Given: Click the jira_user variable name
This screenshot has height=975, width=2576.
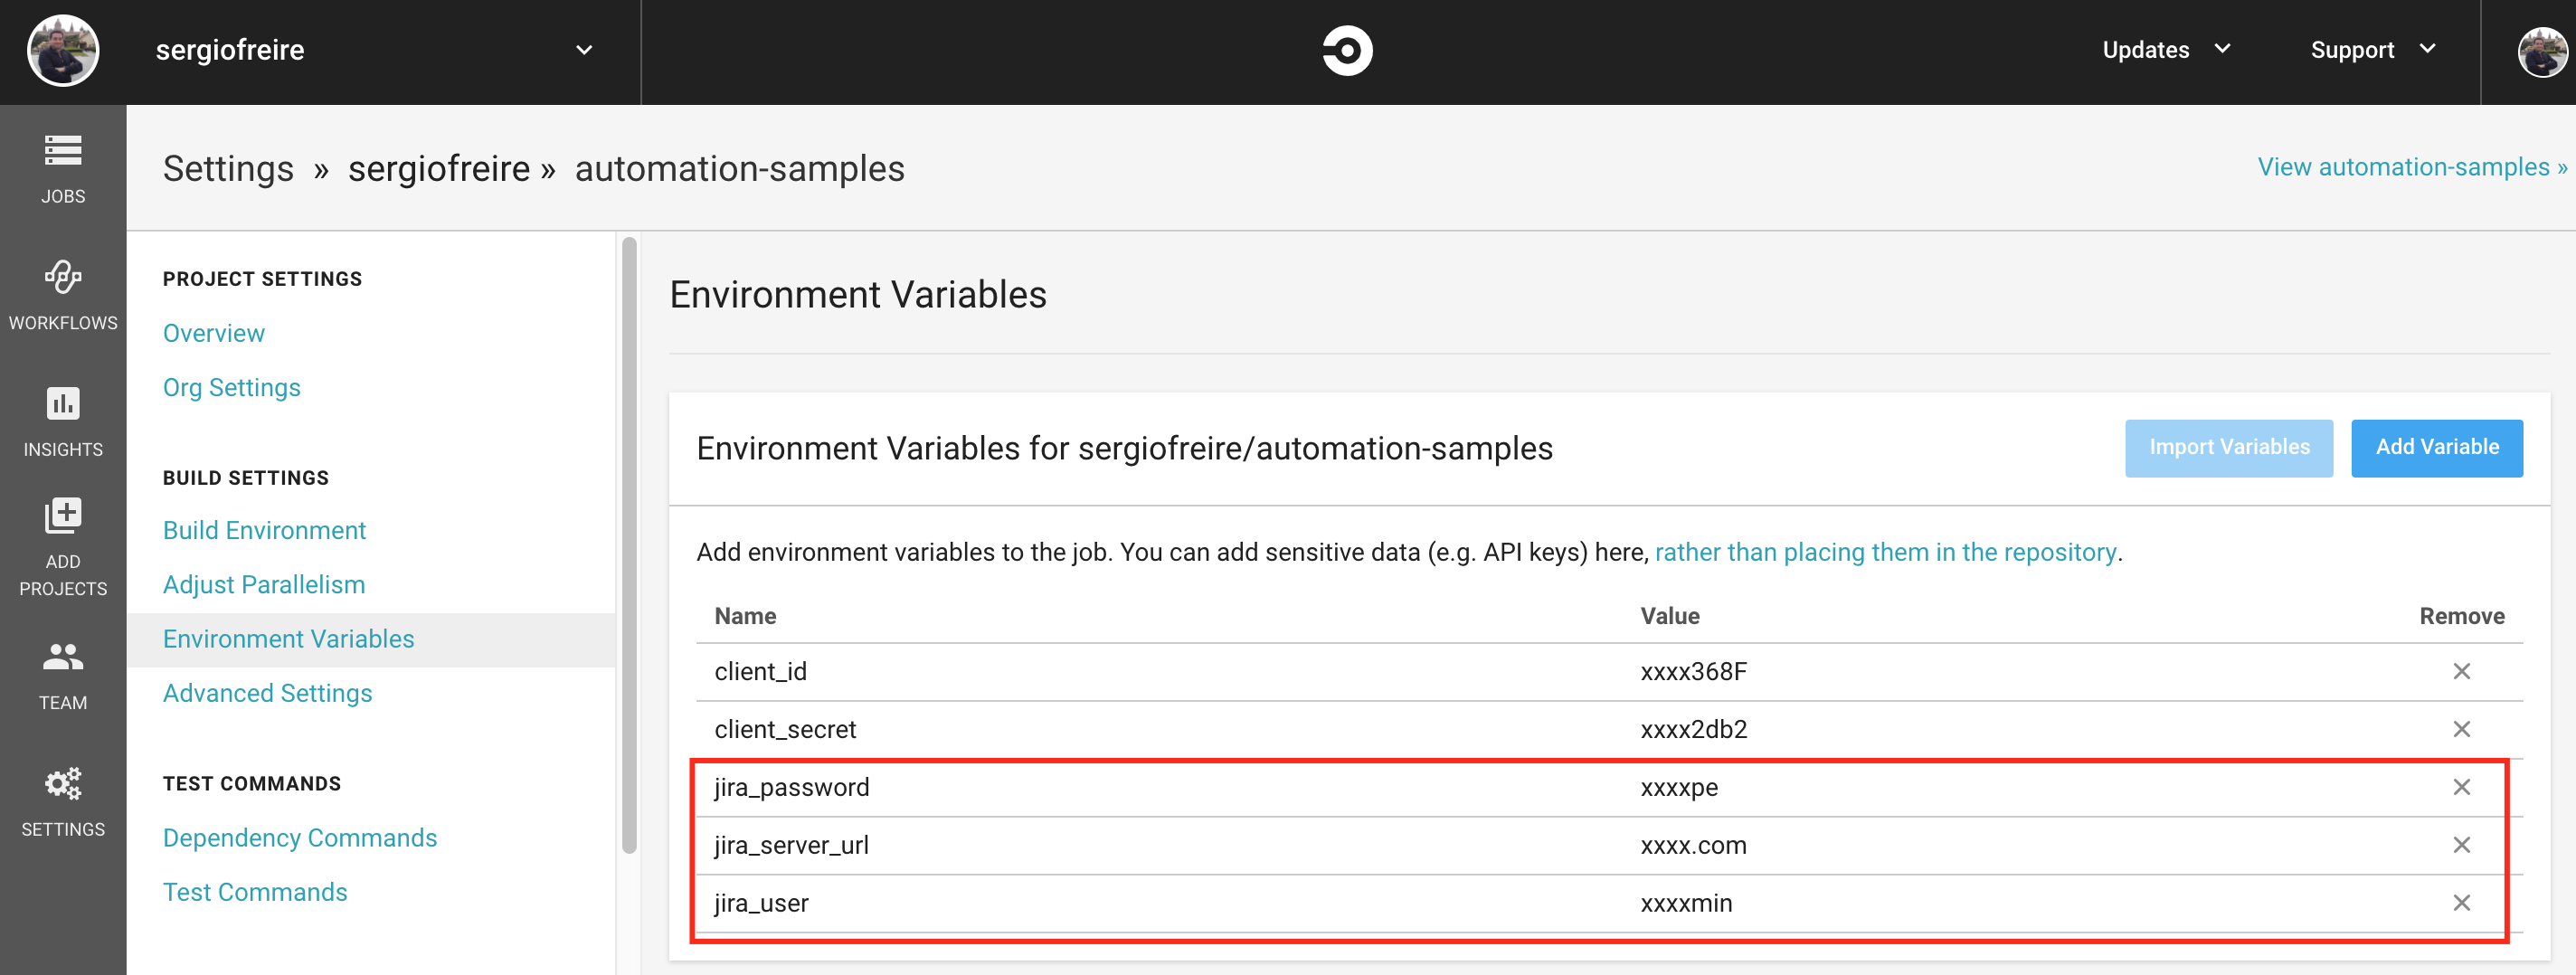Looking at the screenshot, I should click(761, 903).
